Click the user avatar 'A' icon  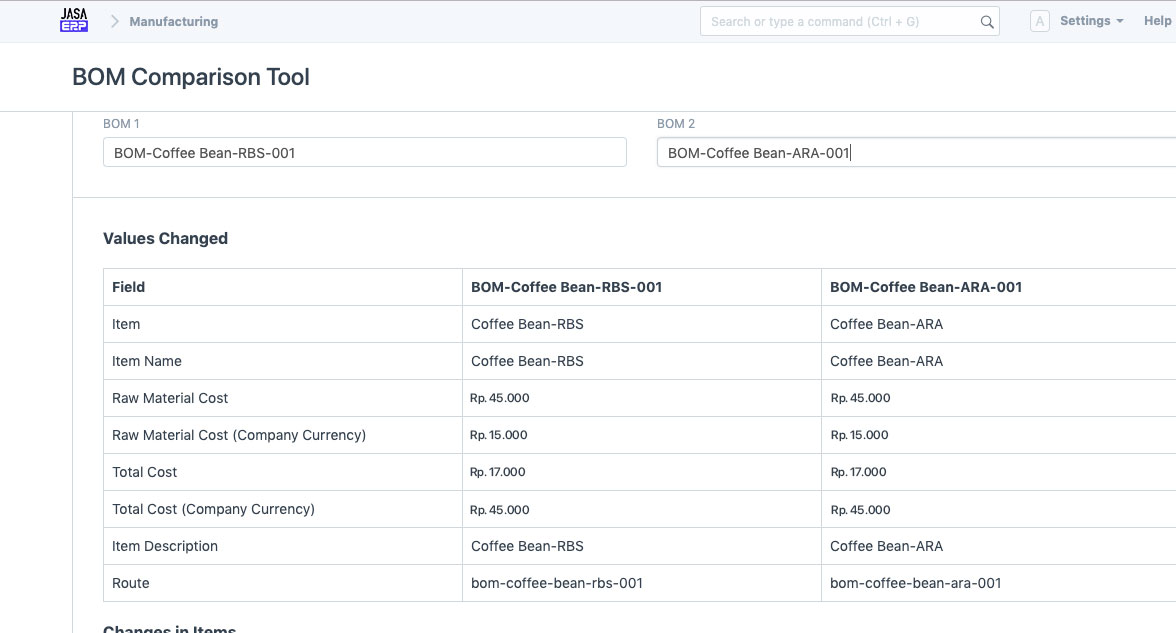(1039, 21)
